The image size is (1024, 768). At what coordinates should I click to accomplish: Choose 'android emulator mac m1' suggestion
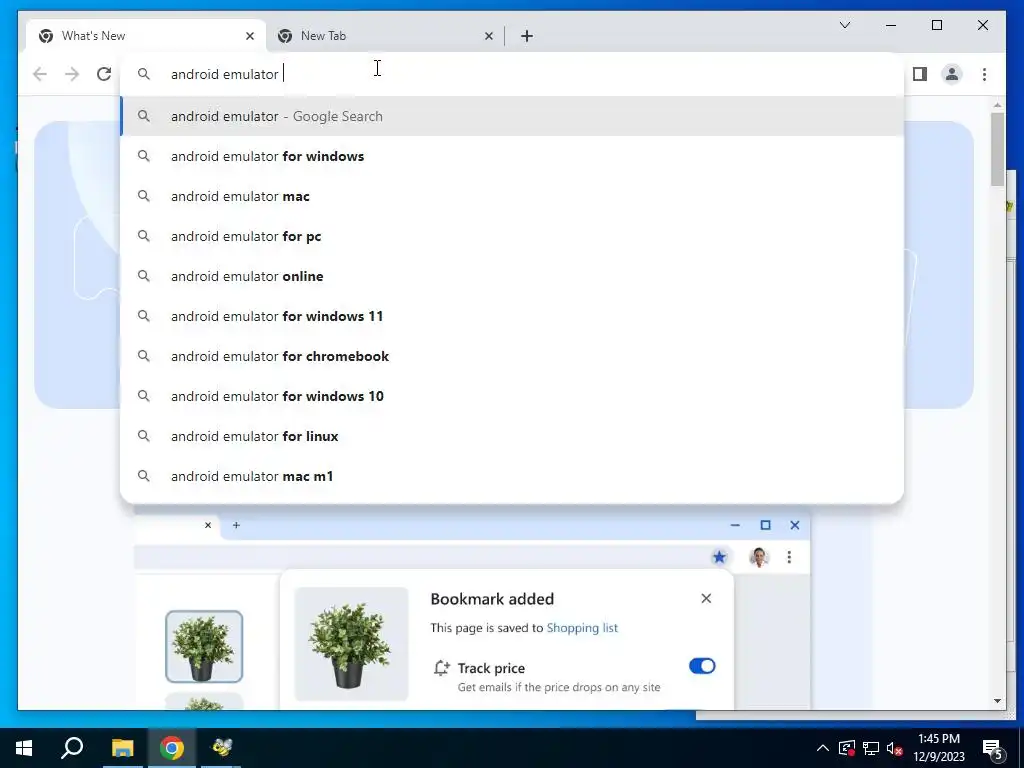coord(512,476)
